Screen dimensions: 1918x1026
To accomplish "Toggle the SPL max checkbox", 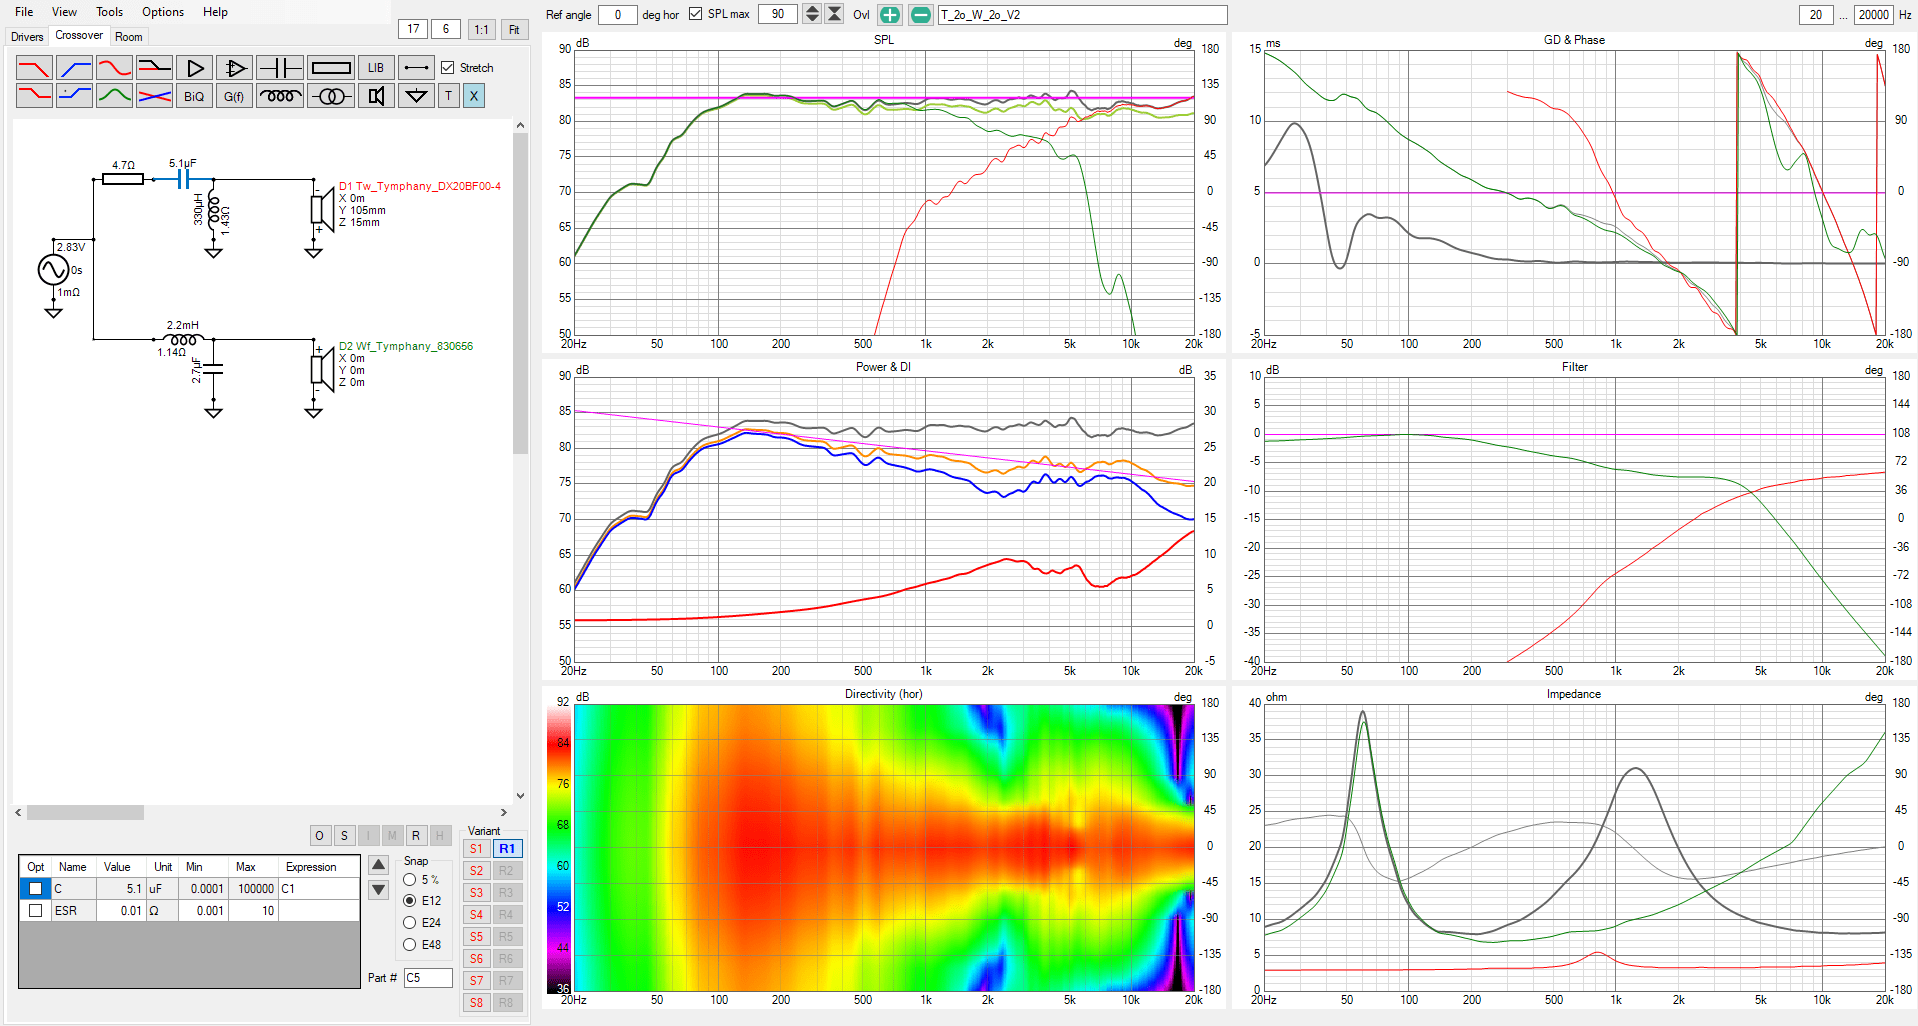I will pos(695,14).
